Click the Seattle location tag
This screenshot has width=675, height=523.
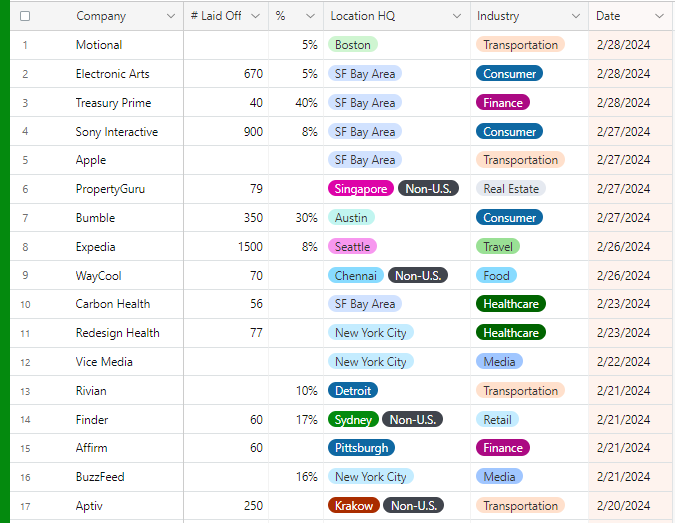tap(352, 246)
